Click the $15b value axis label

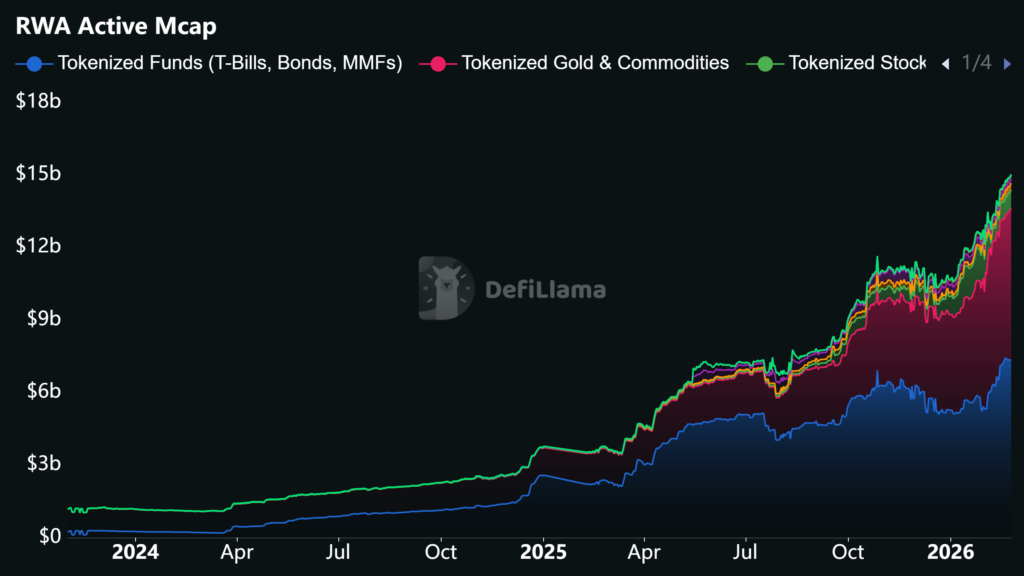point(38,174)
